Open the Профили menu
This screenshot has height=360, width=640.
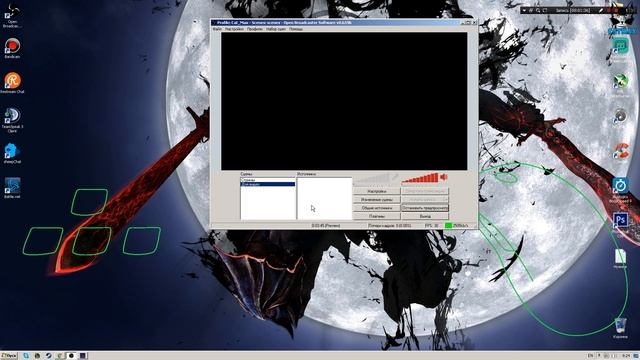coord(255,29)
